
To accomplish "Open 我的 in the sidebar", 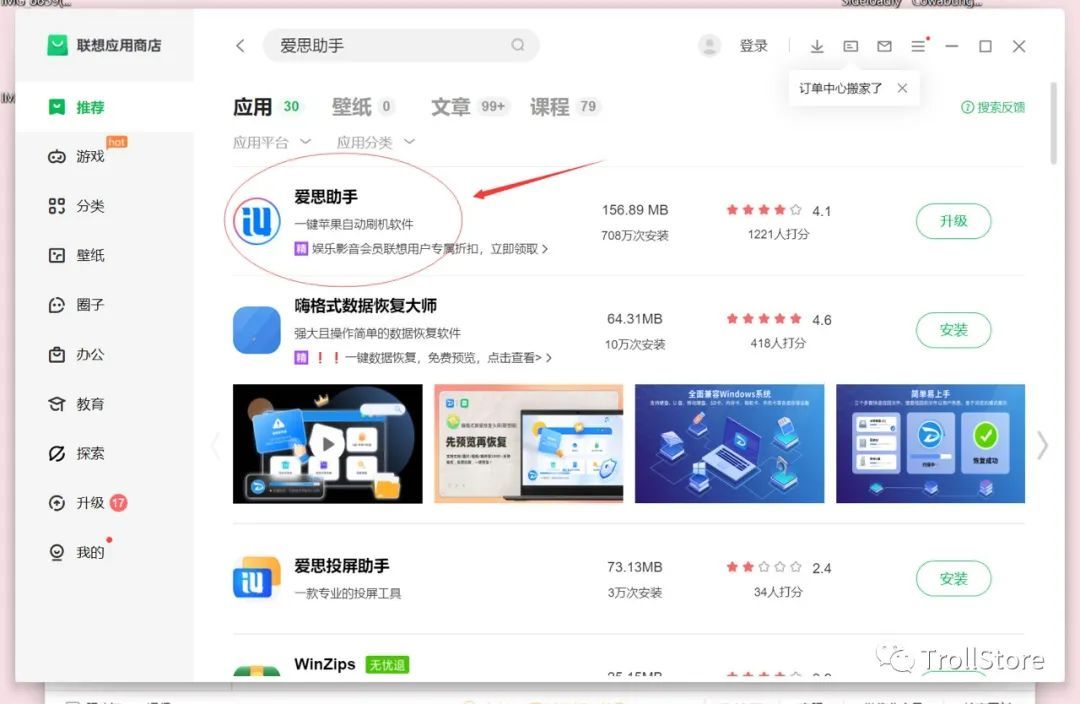I will pos(105,552).
